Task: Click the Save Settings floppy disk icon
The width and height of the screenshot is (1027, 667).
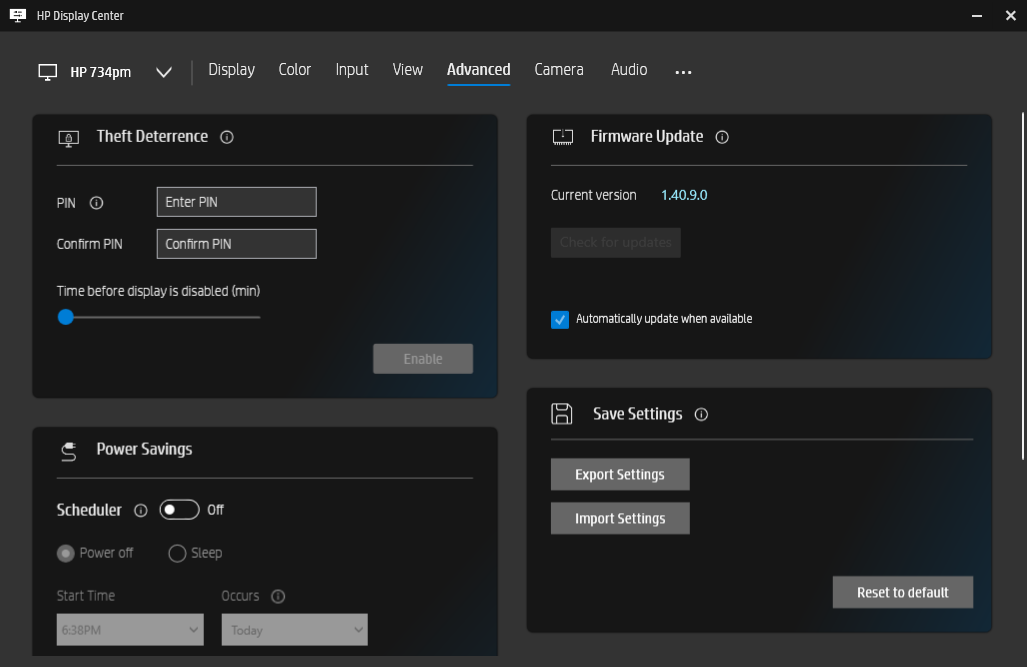Action: [561, 414]
